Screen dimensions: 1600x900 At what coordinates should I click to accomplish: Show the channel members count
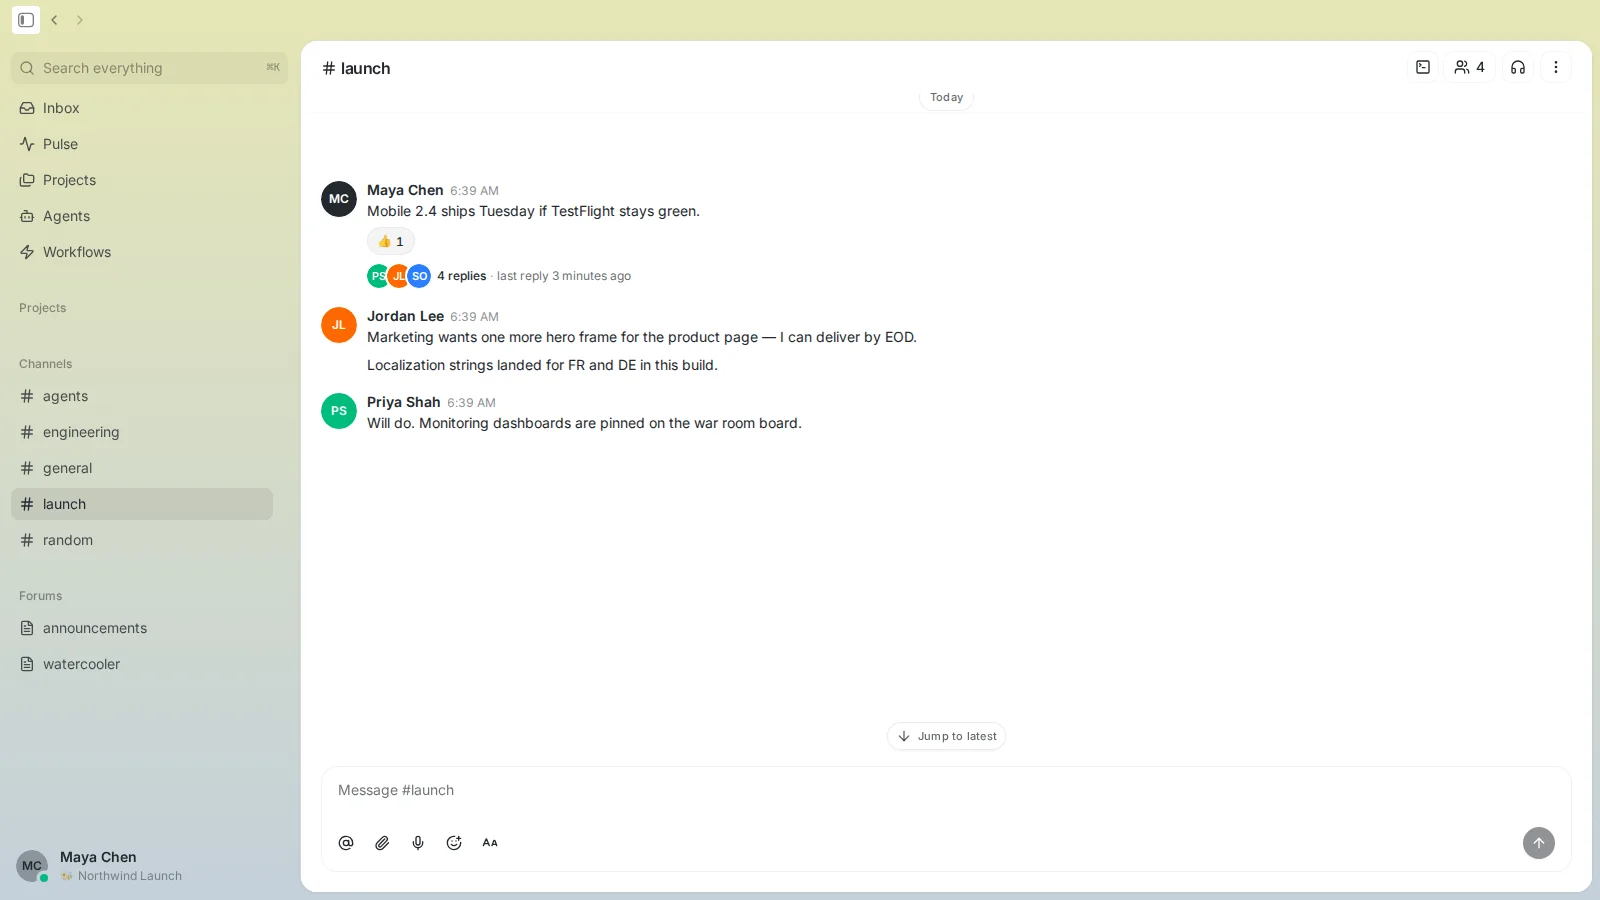click(1469, 67)
